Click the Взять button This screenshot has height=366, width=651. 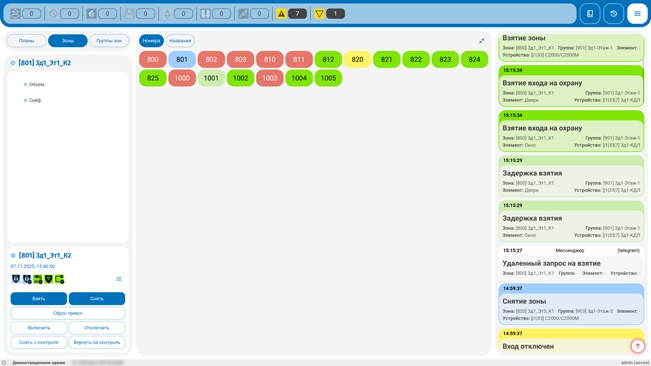click(x=39, y=298)
